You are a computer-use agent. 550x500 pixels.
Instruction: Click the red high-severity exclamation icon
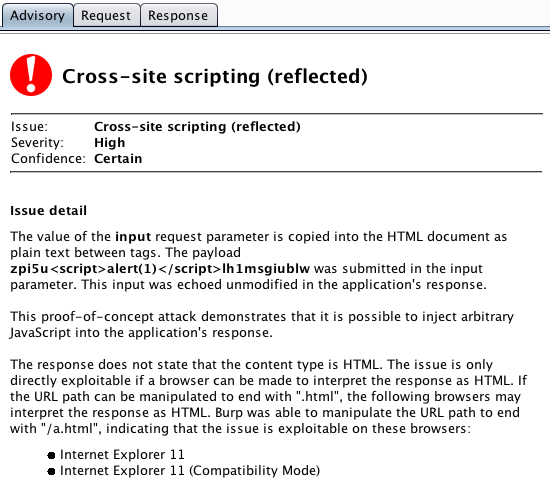click(31, 75)
